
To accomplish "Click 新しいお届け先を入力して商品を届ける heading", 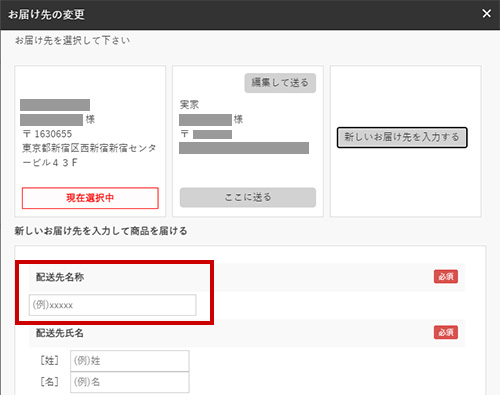I will pos(101,231).
